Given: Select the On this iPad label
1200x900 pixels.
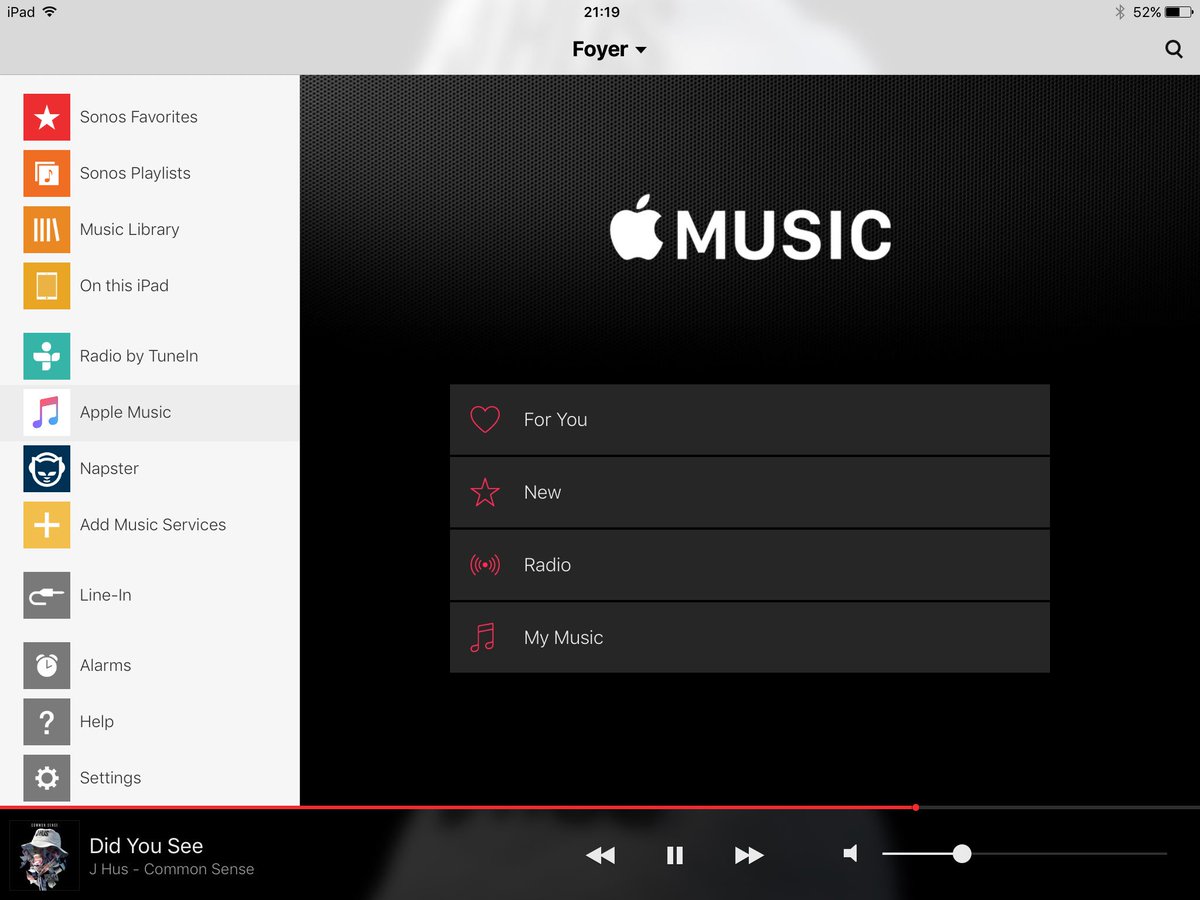Looking at the screenshot, I should coord(124,286).
